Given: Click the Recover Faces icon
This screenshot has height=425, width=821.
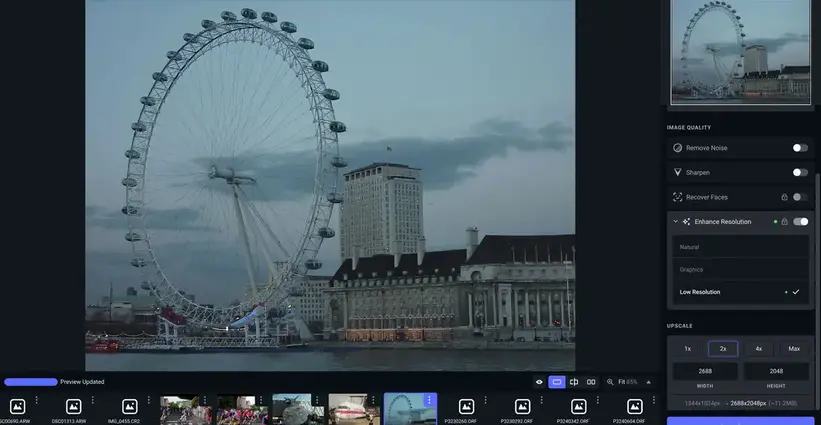Looking at the screenshot, I should [678, 197].
